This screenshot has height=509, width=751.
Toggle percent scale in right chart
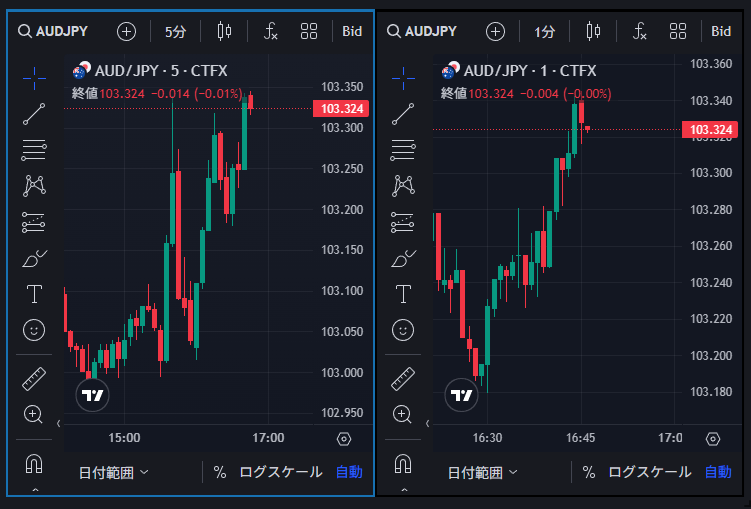click(589, 472)
